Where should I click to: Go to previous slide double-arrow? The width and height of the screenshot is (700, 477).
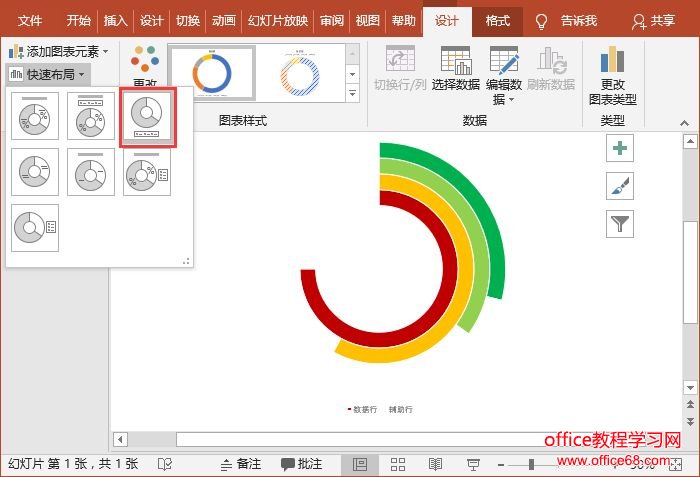click(690, 404)
